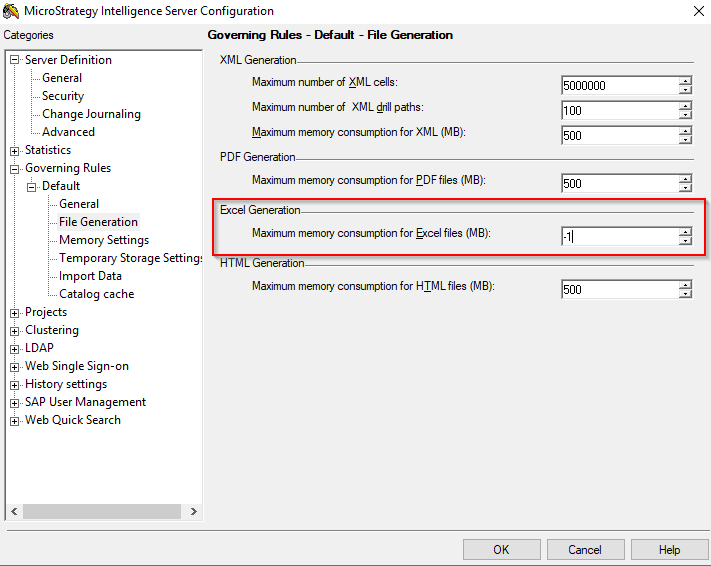
Task: Click the OK button
Action: 501,549
